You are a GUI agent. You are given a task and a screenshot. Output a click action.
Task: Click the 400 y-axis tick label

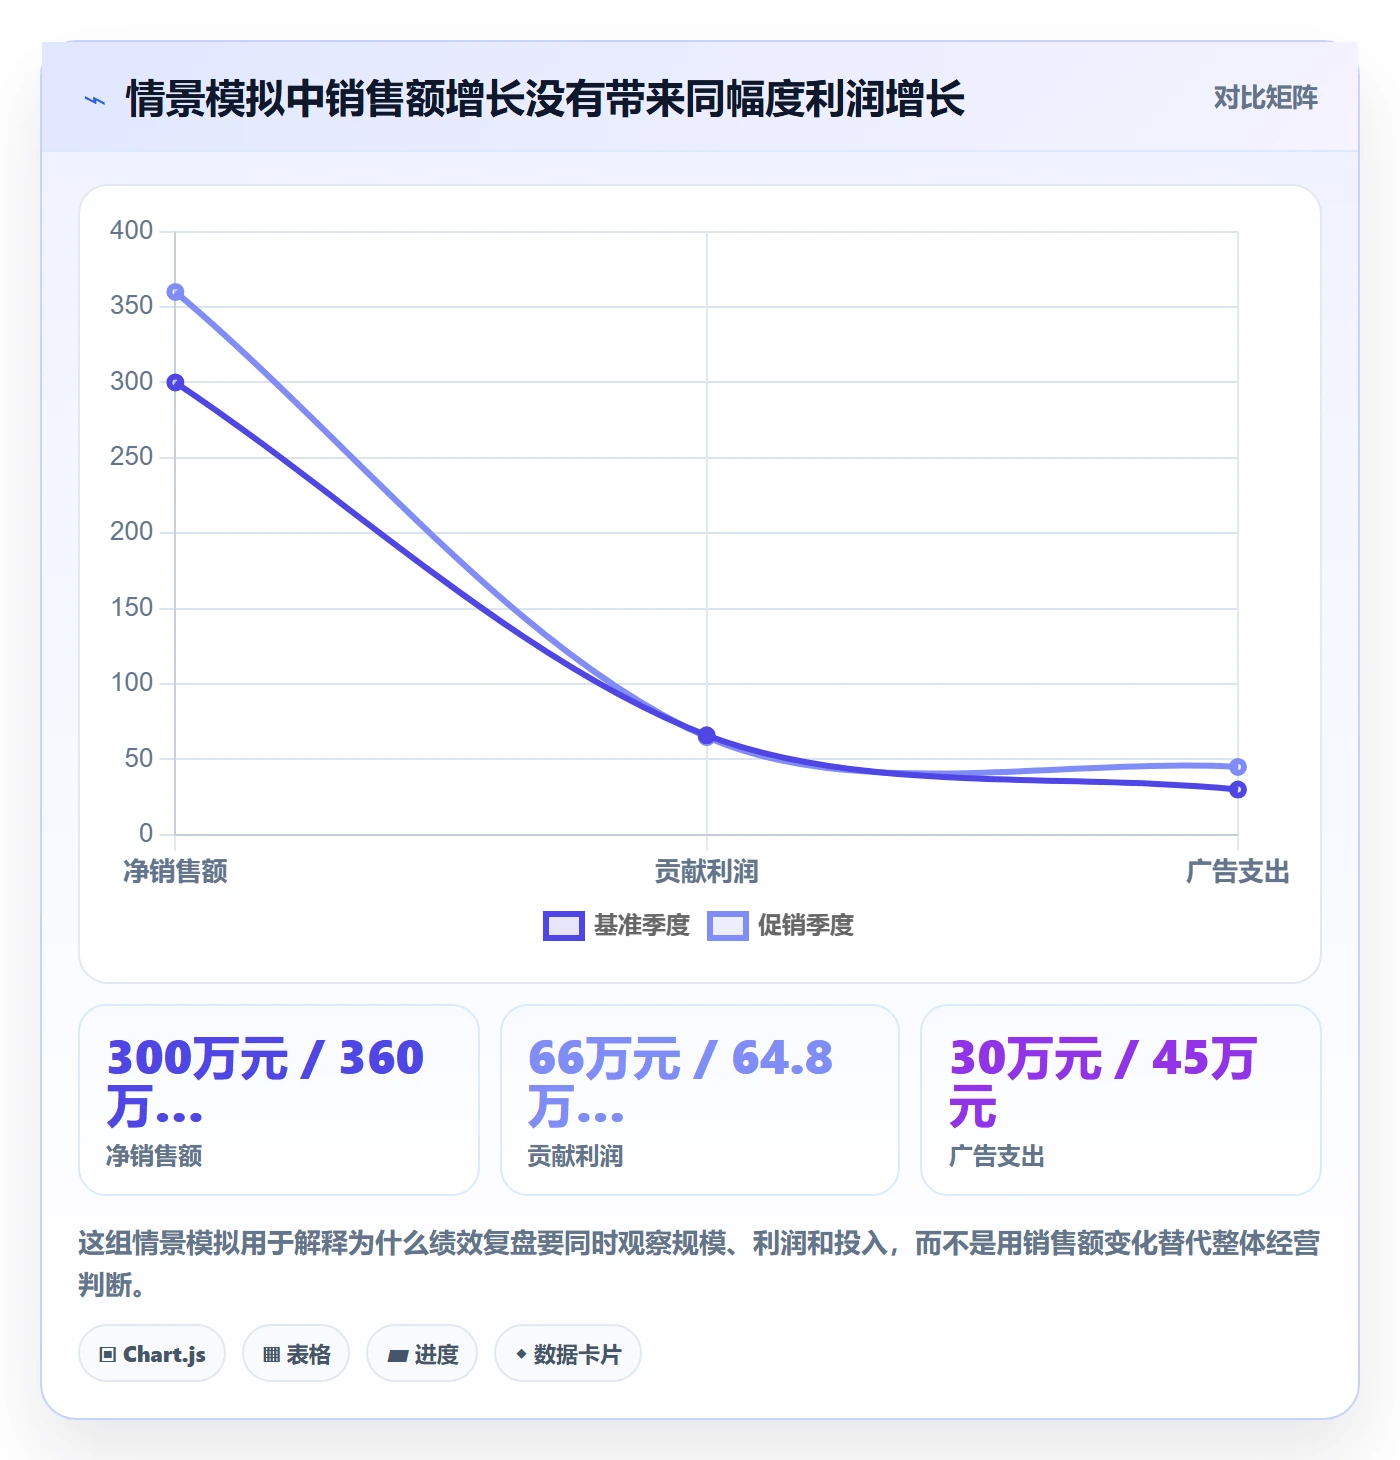click(131, 231)
